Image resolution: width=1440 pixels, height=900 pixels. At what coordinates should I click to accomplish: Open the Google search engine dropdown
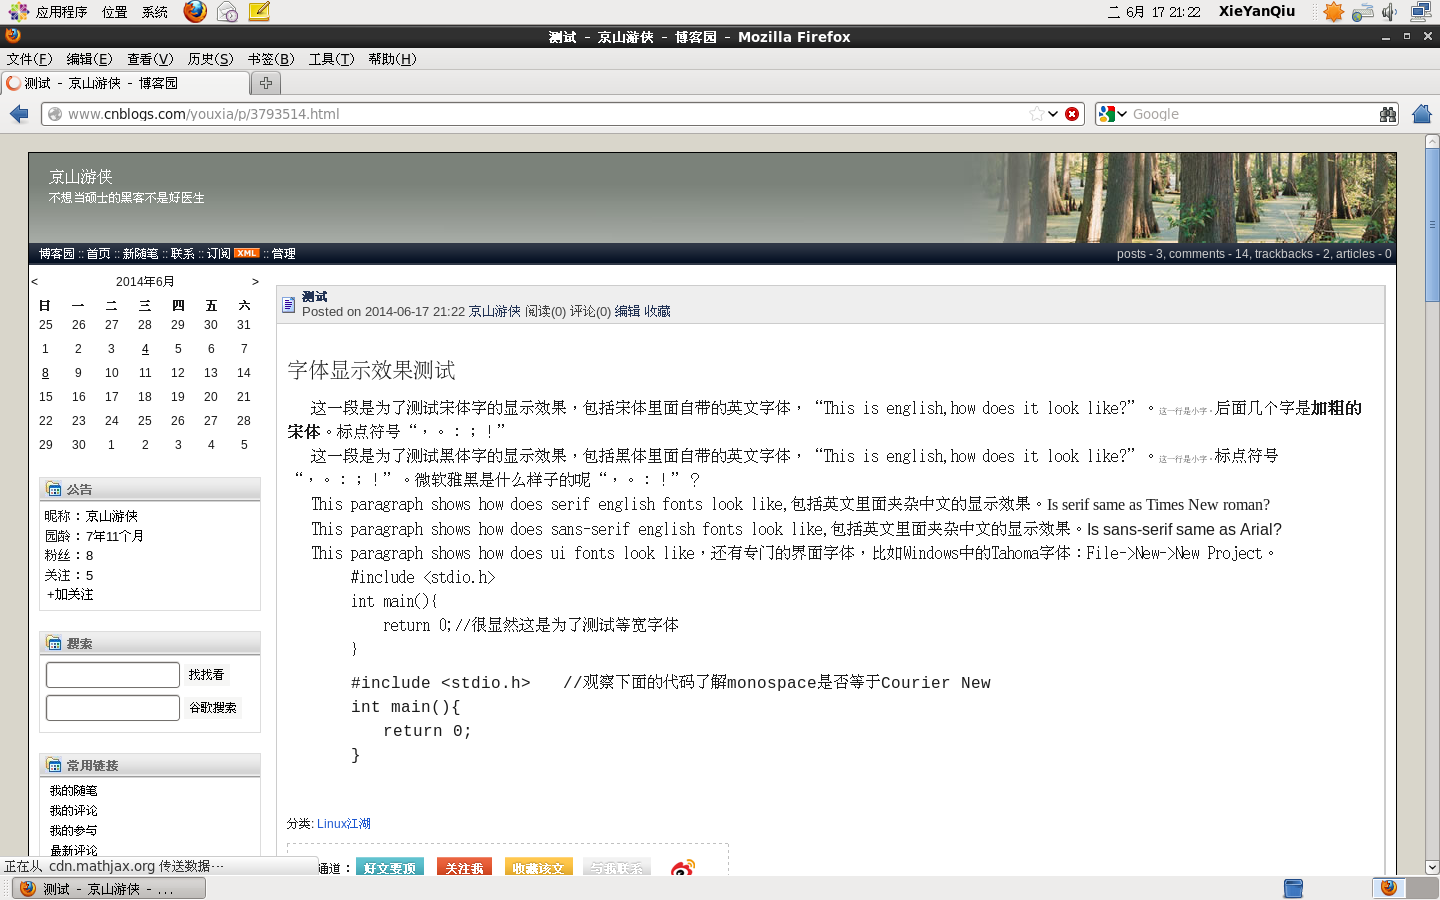click(1112, 114)
